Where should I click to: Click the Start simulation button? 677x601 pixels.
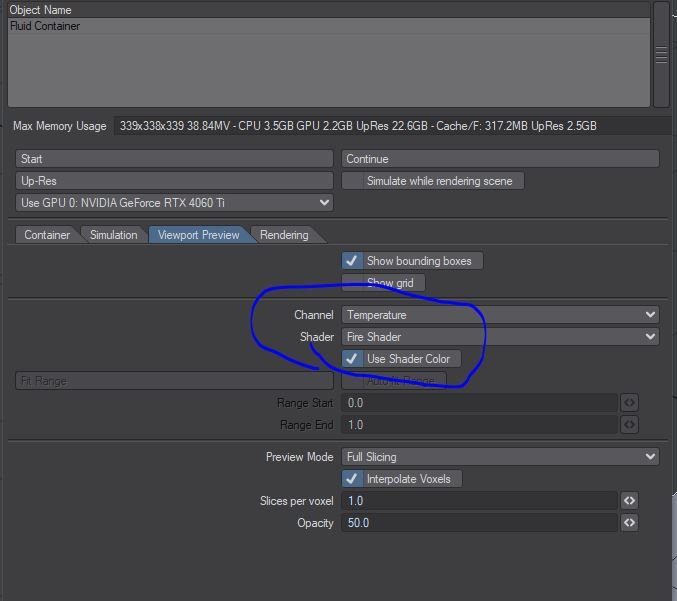pyautogui.click(x=174, y=159)
